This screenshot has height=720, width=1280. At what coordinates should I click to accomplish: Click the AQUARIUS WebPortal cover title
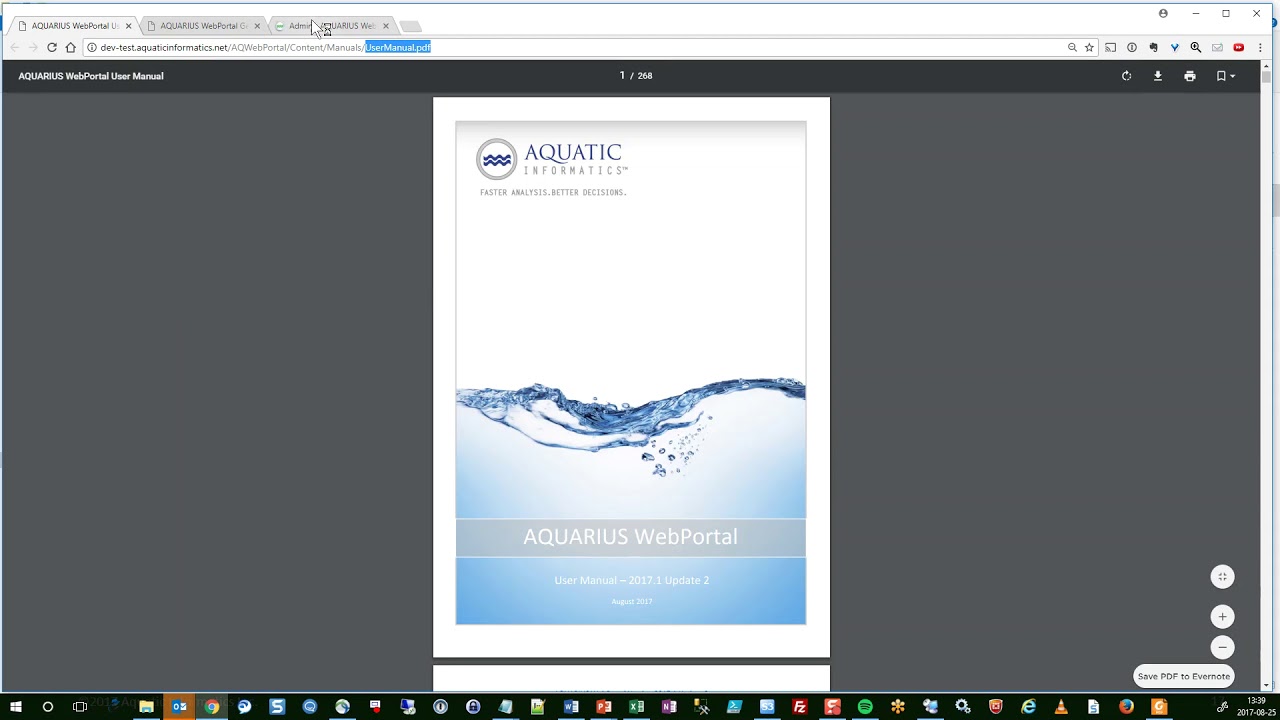(630, 537)
